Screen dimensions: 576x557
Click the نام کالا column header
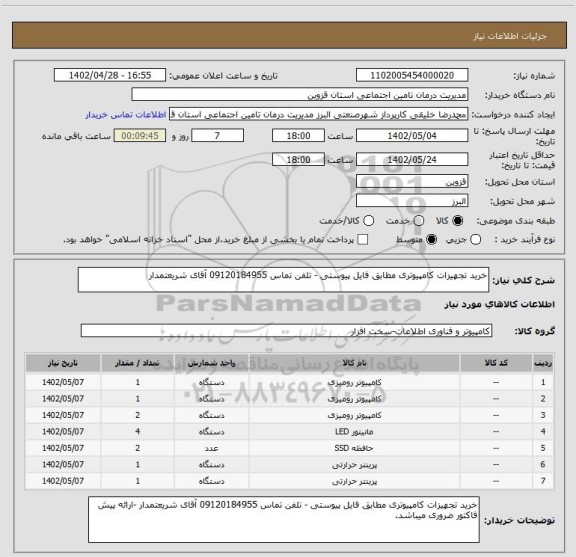click(354, 363)
